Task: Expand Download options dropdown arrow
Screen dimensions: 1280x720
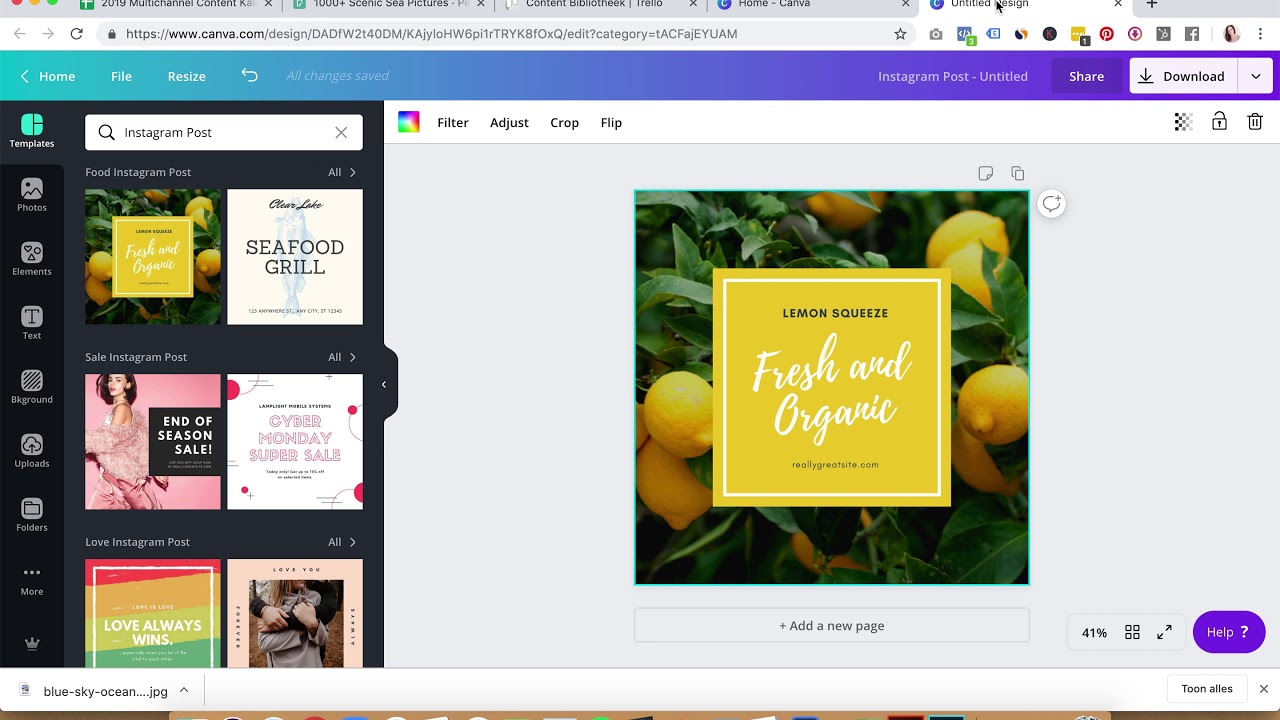Action: (1255, 76)
